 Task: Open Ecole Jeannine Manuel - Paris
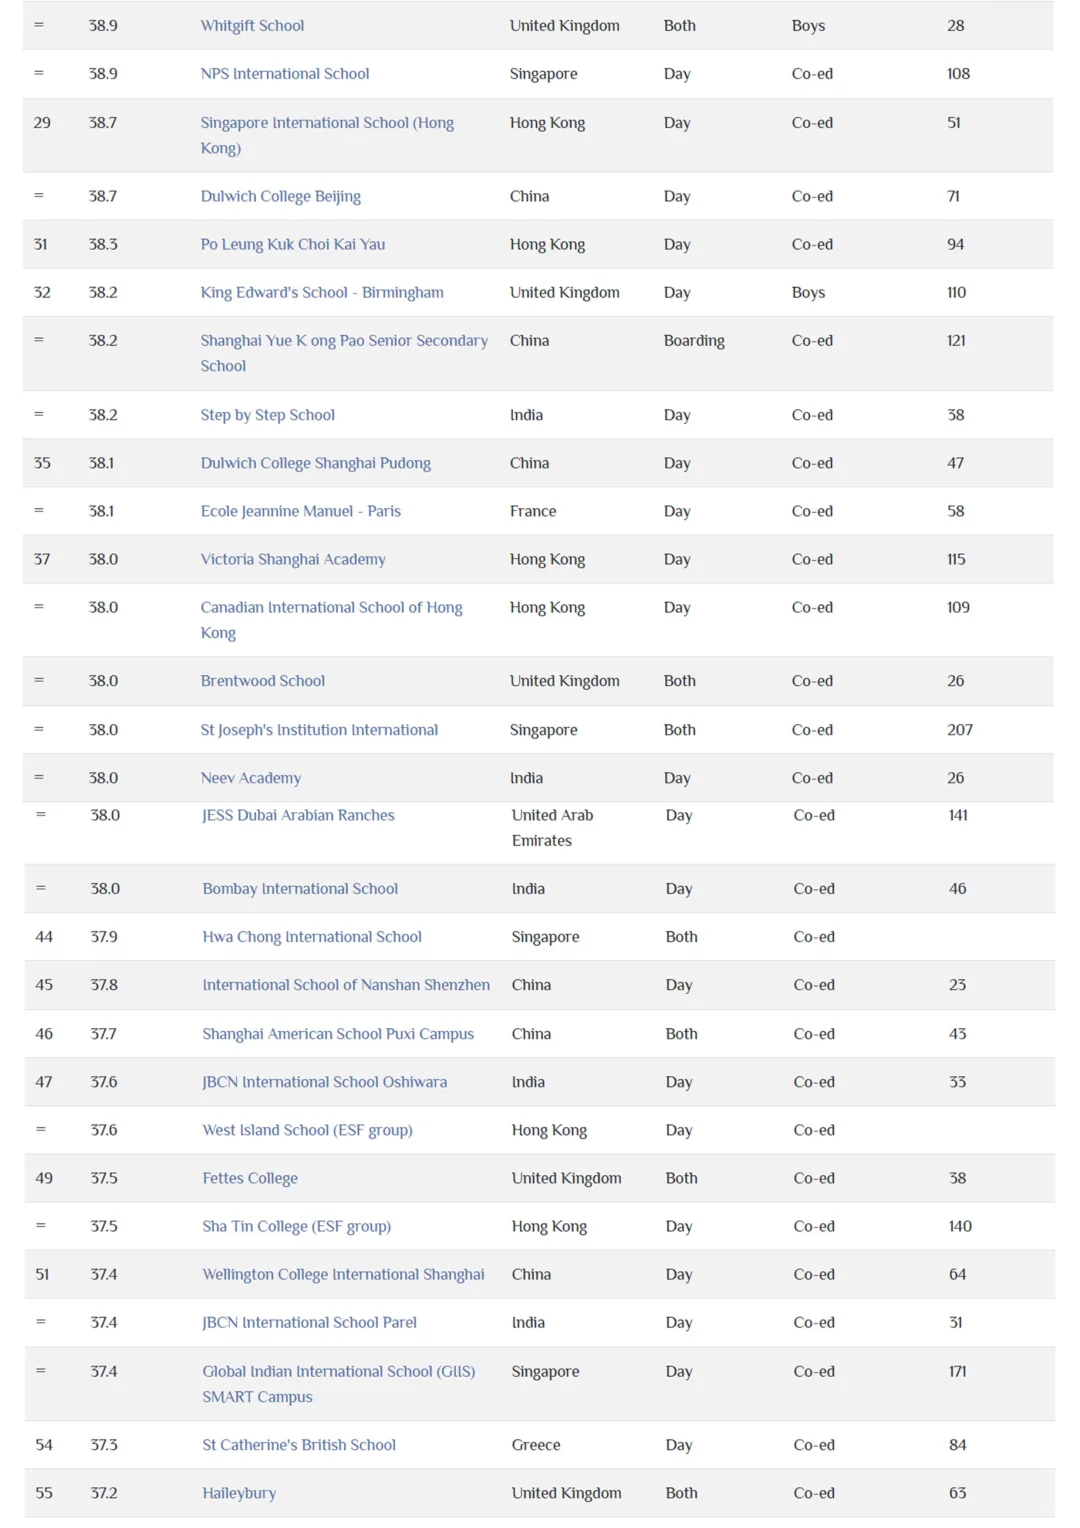[300, 512]
